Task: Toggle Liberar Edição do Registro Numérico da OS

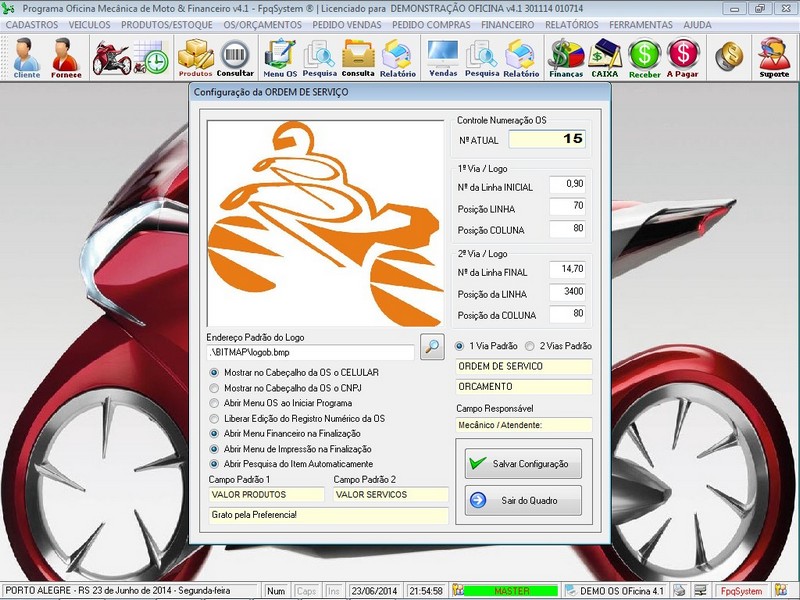Action: [x=214, y=418]
